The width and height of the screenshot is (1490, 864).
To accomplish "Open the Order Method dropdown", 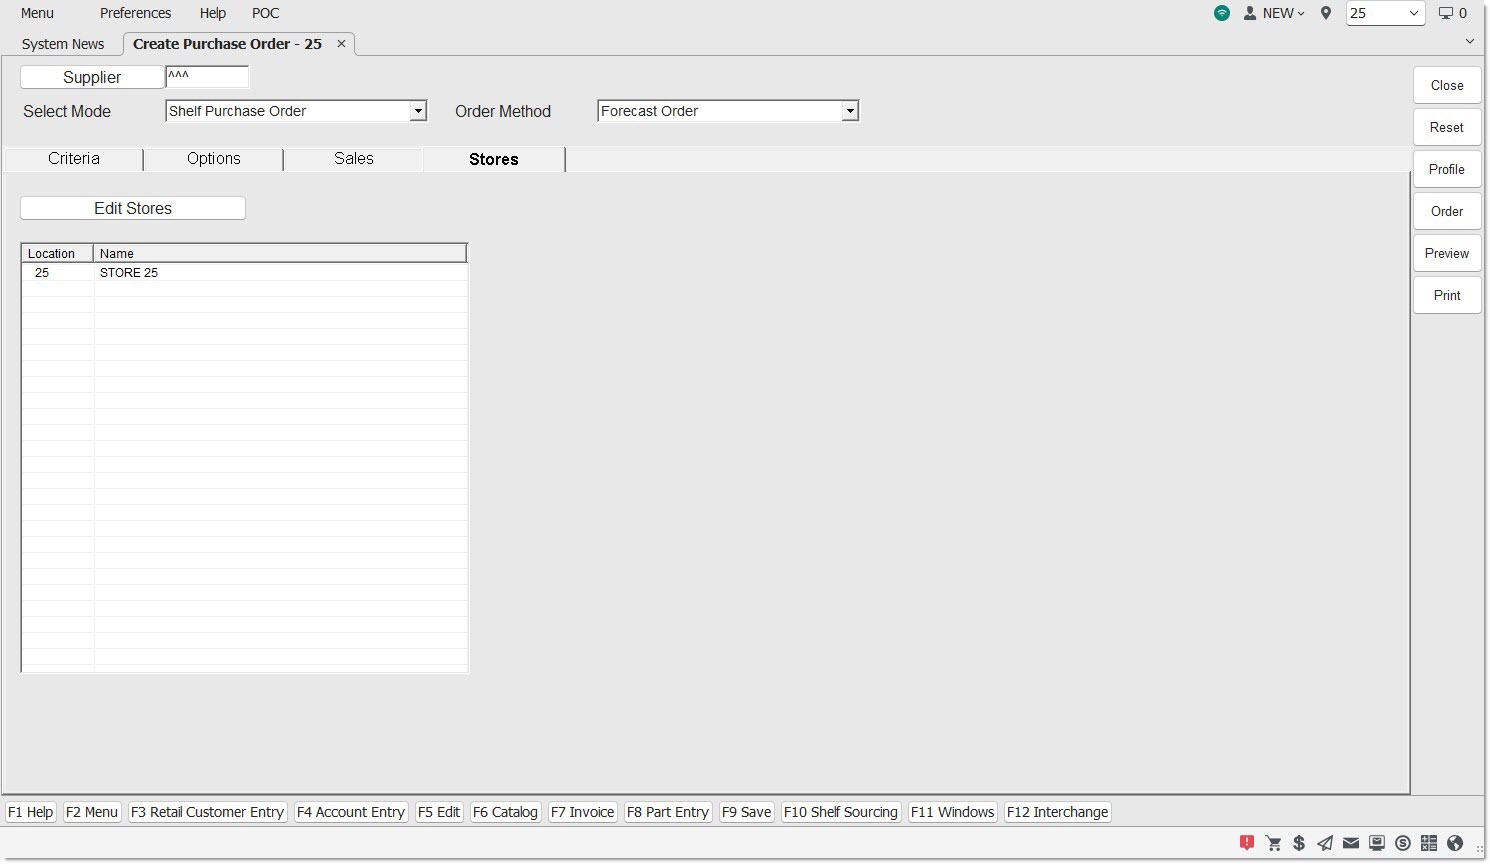I will point(849,111).
